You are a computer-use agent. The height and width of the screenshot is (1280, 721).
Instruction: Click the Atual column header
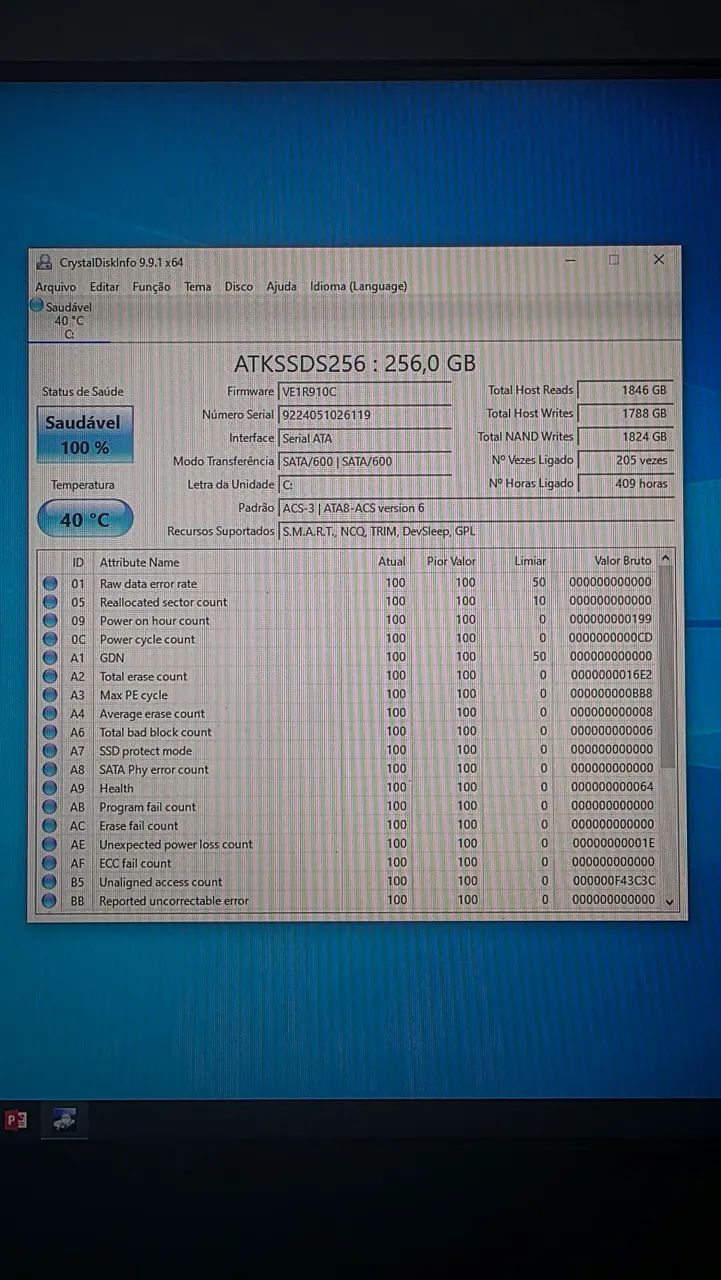coord(392,562)
